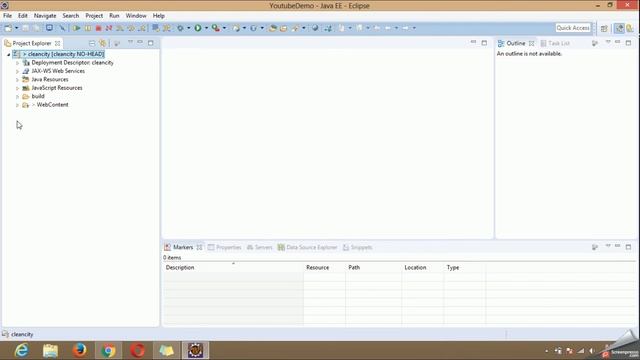Image resolution: width=640 pixels, height=360 pixels.
Task: Click Collapse All in Project Explorer
Action: point(92,43)
